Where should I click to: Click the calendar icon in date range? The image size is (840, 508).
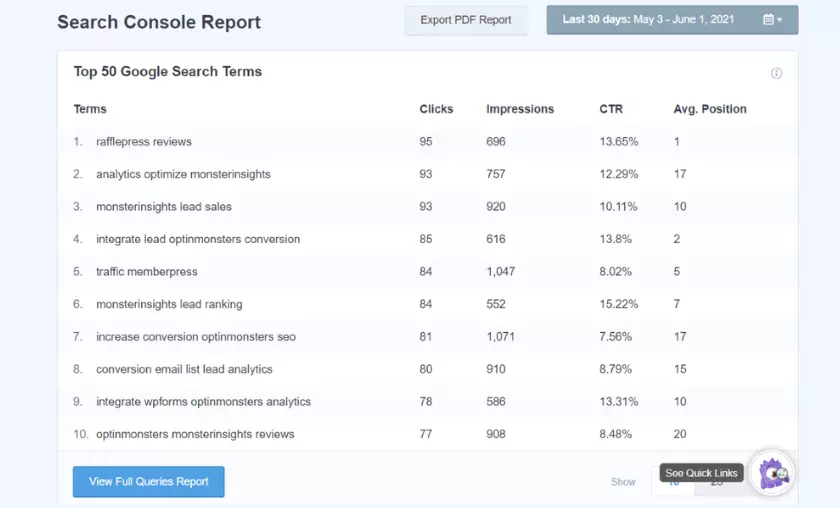tap(768, 20)
